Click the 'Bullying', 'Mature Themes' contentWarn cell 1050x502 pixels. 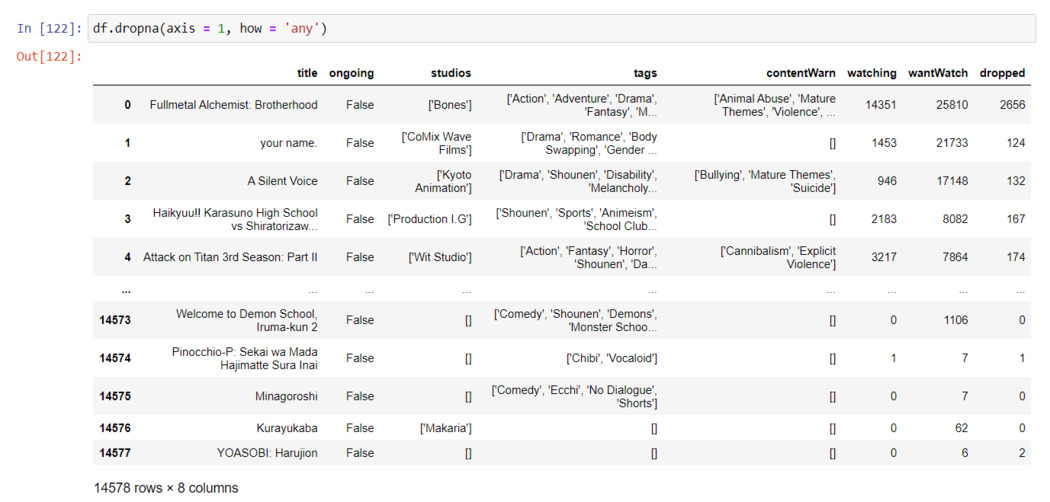[x=765, y=181]
